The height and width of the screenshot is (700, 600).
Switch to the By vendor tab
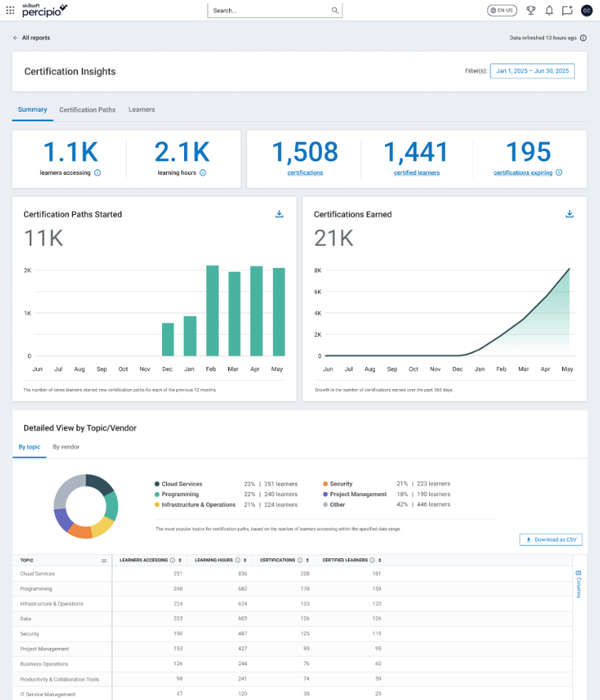pyautogui.click(x=66, y=447)
